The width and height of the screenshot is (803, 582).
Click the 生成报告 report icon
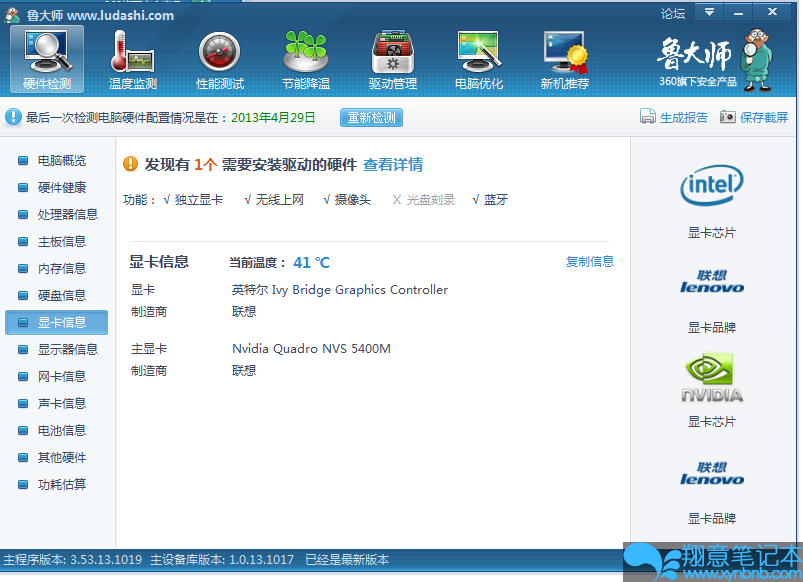[648, 117]
